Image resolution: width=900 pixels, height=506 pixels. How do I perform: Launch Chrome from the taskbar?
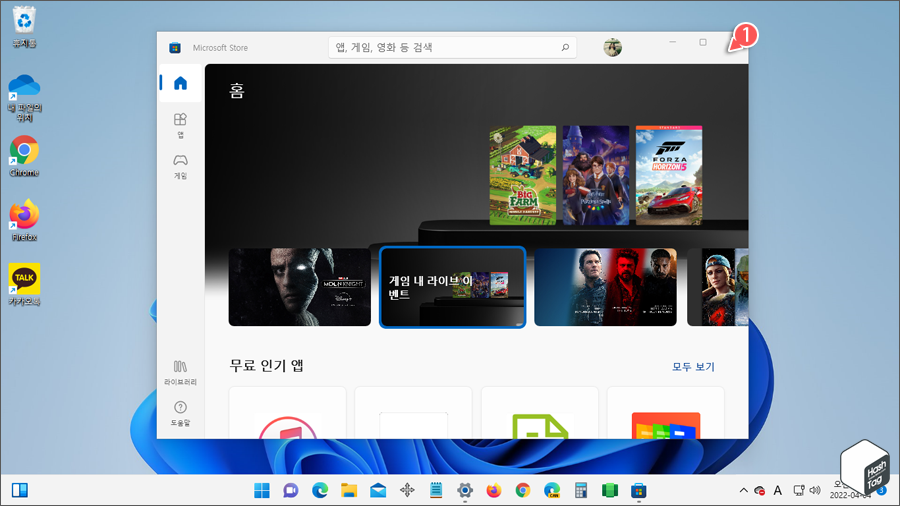pos(522,491)
